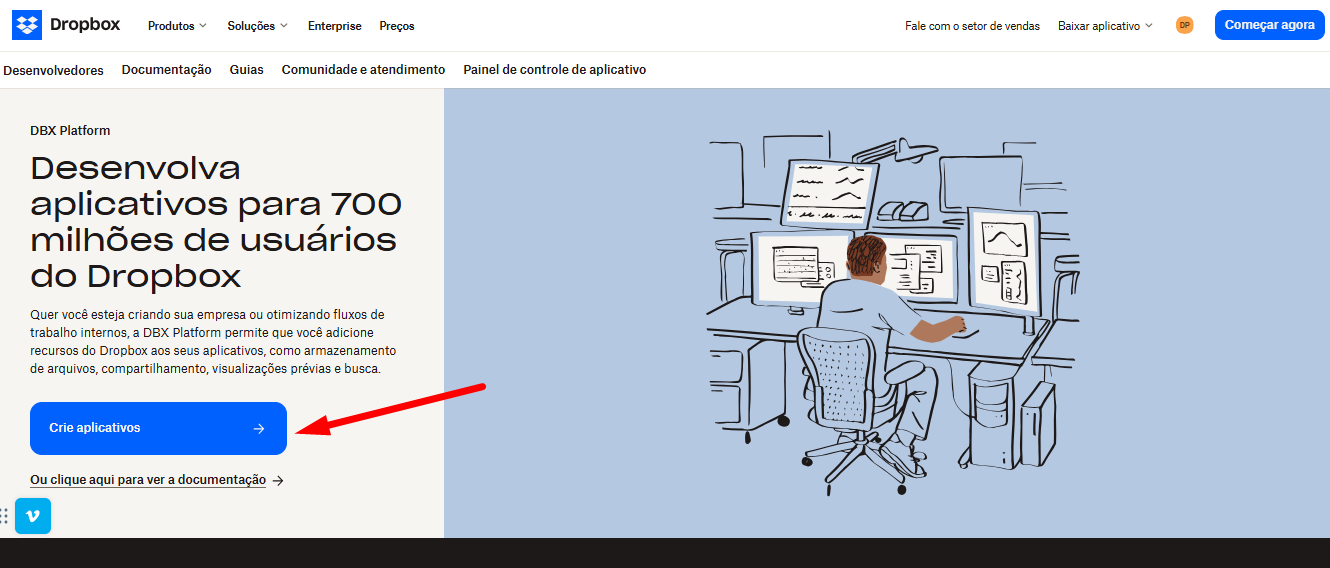Click the Começar agora button
This screenshot has width=1330, height=568.
pyautogui.click(x=1269, y=25)
